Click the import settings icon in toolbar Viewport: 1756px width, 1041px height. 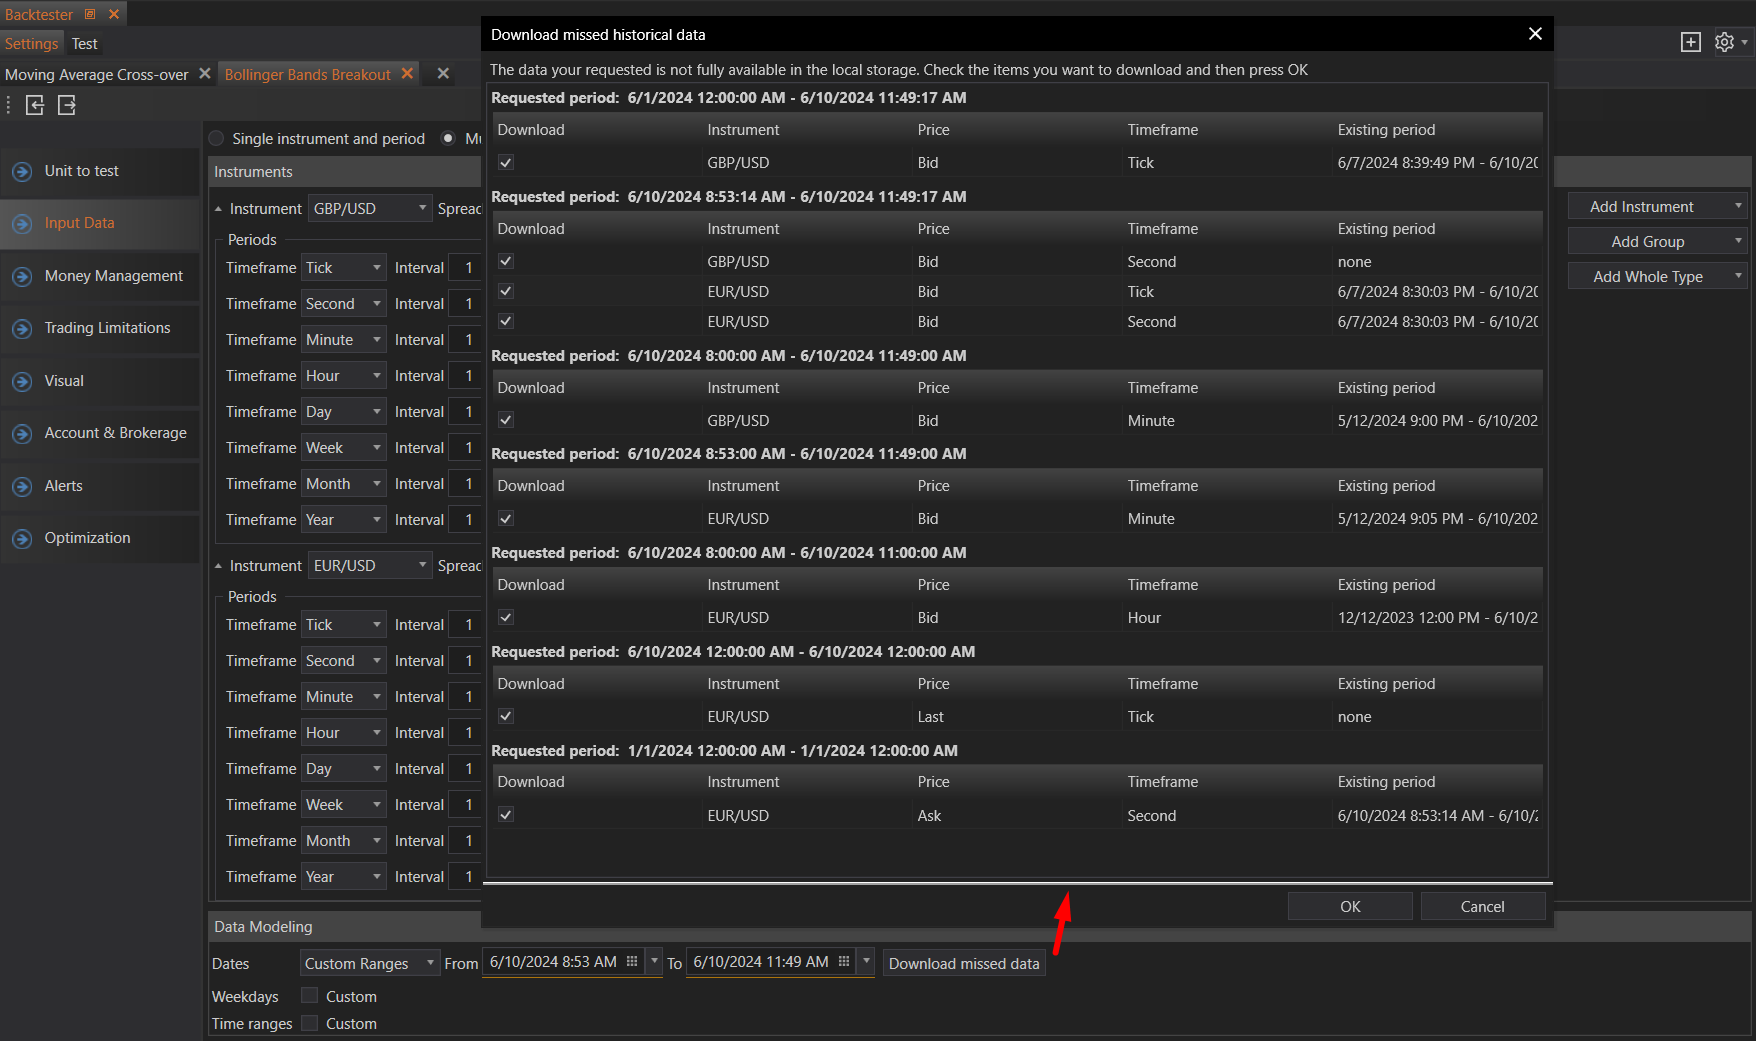pos(35,105)
